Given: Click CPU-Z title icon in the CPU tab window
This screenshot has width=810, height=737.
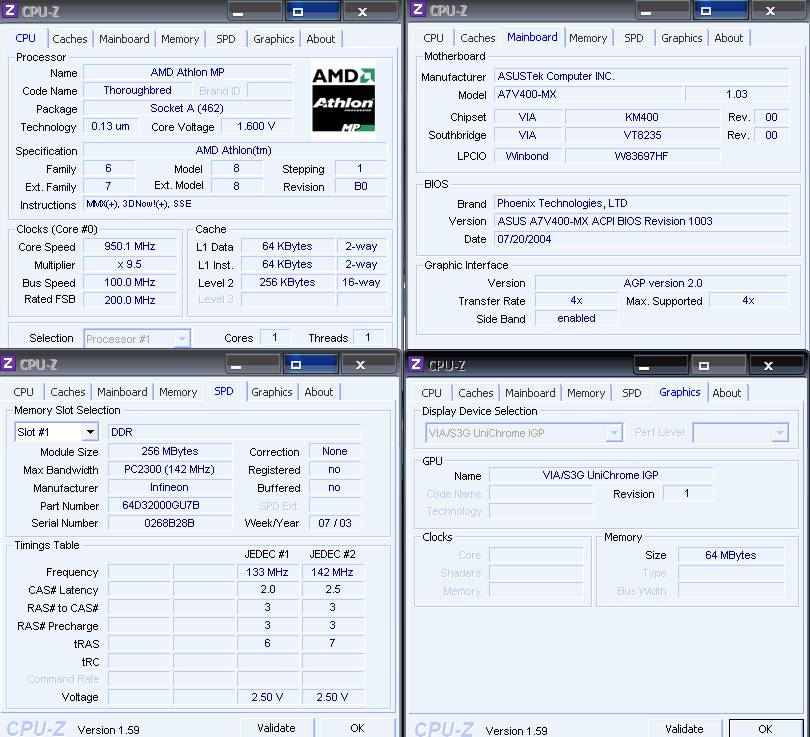Looking at the screenshot, I should [10, 11].
